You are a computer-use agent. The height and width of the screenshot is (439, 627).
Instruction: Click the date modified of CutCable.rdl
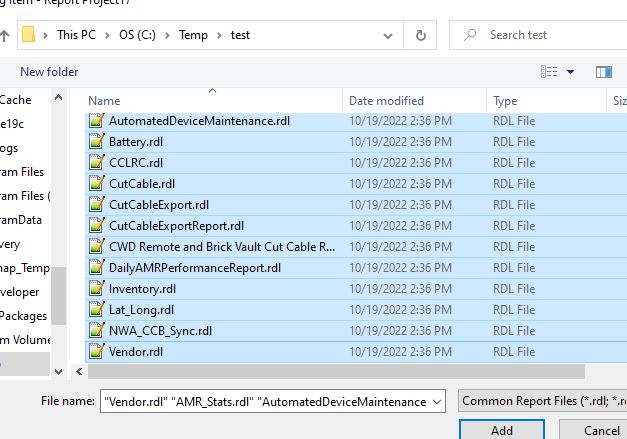point(400,184)
